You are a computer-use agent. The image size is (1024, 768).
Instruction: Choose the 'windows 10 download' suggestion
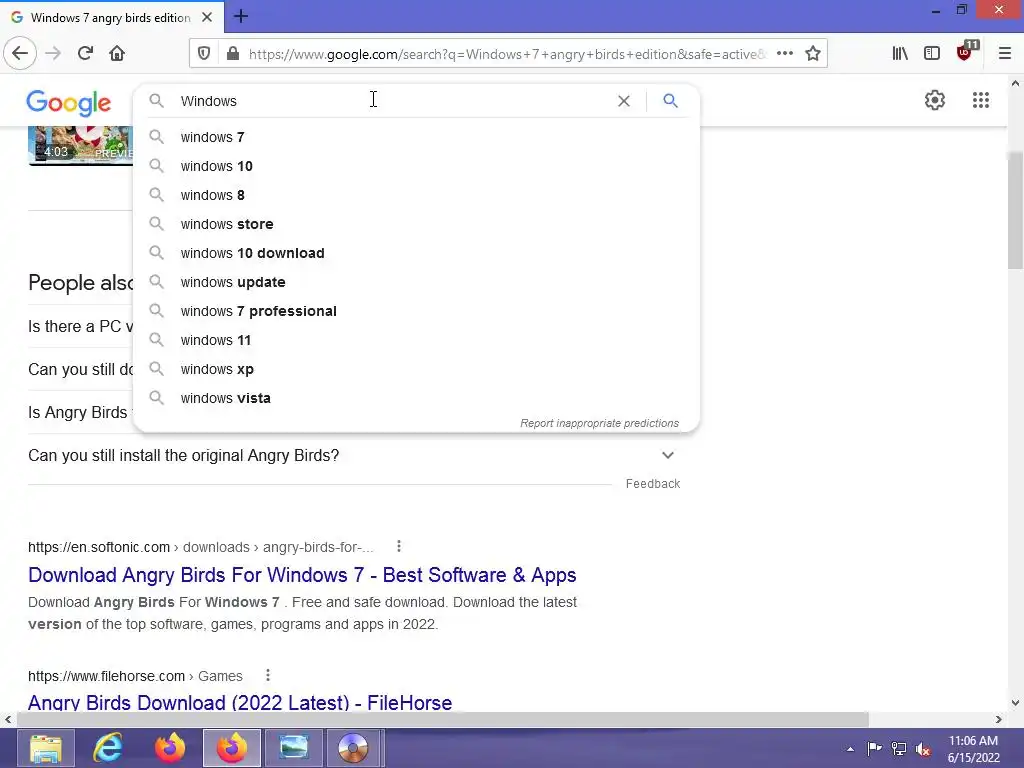(x=416, y=253)
